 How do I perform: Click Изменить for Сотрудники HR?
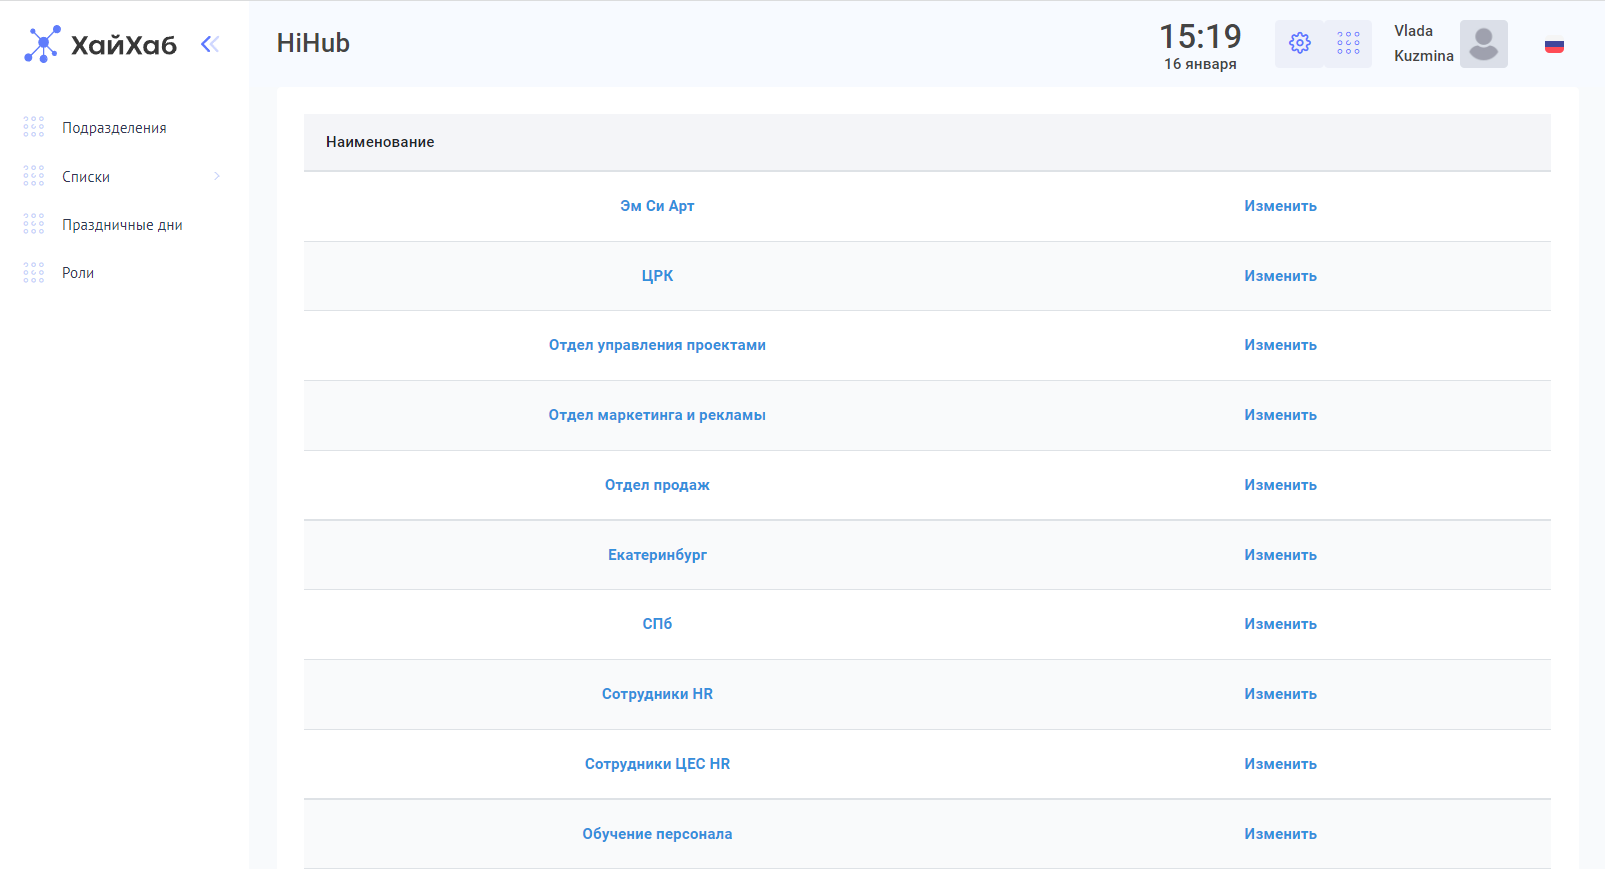[x=1280, y=694]
